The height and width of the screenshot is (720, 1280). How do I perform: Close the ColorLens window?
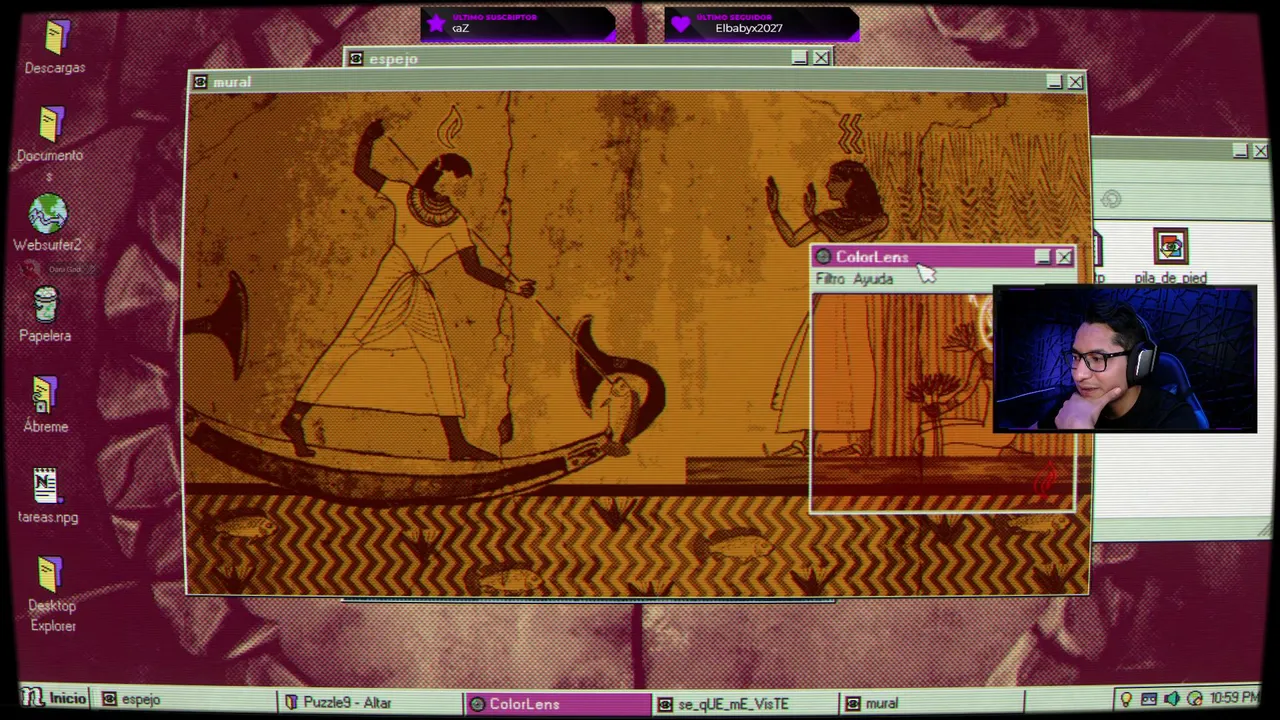pyautogui.click(x=1064, y=257)
